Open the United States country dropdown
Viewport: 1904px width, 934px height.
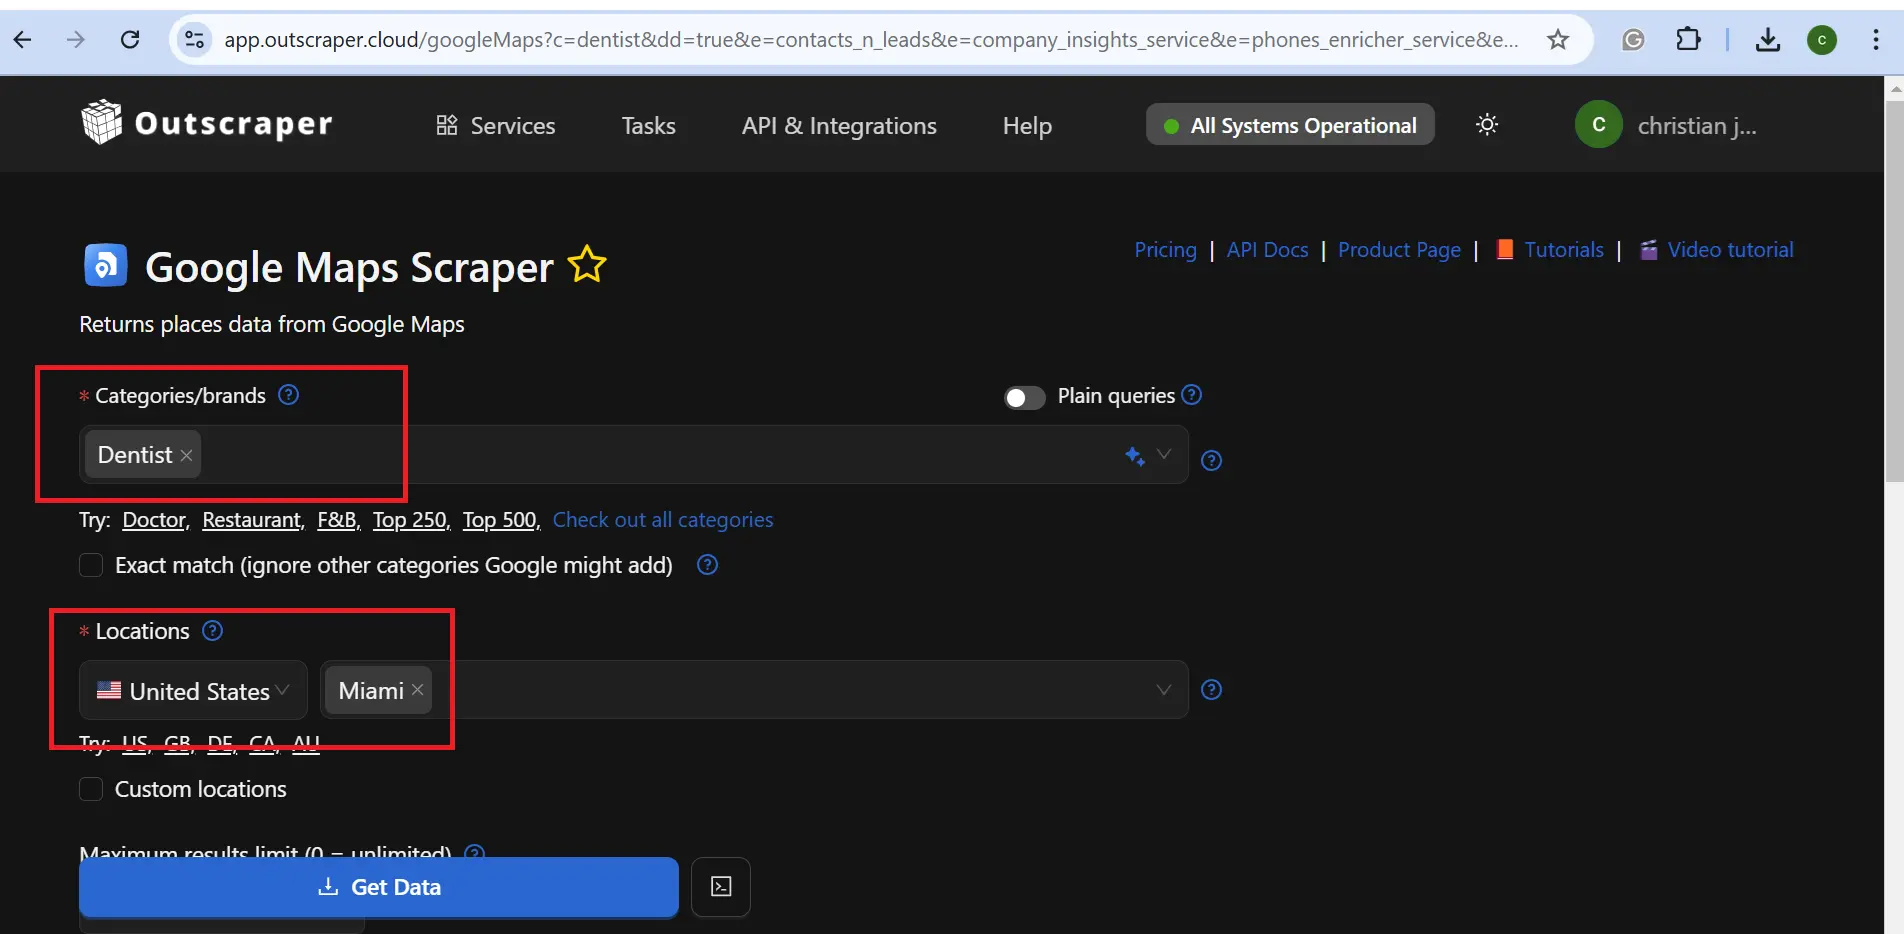pyautogui.click(x=194, y=691)
